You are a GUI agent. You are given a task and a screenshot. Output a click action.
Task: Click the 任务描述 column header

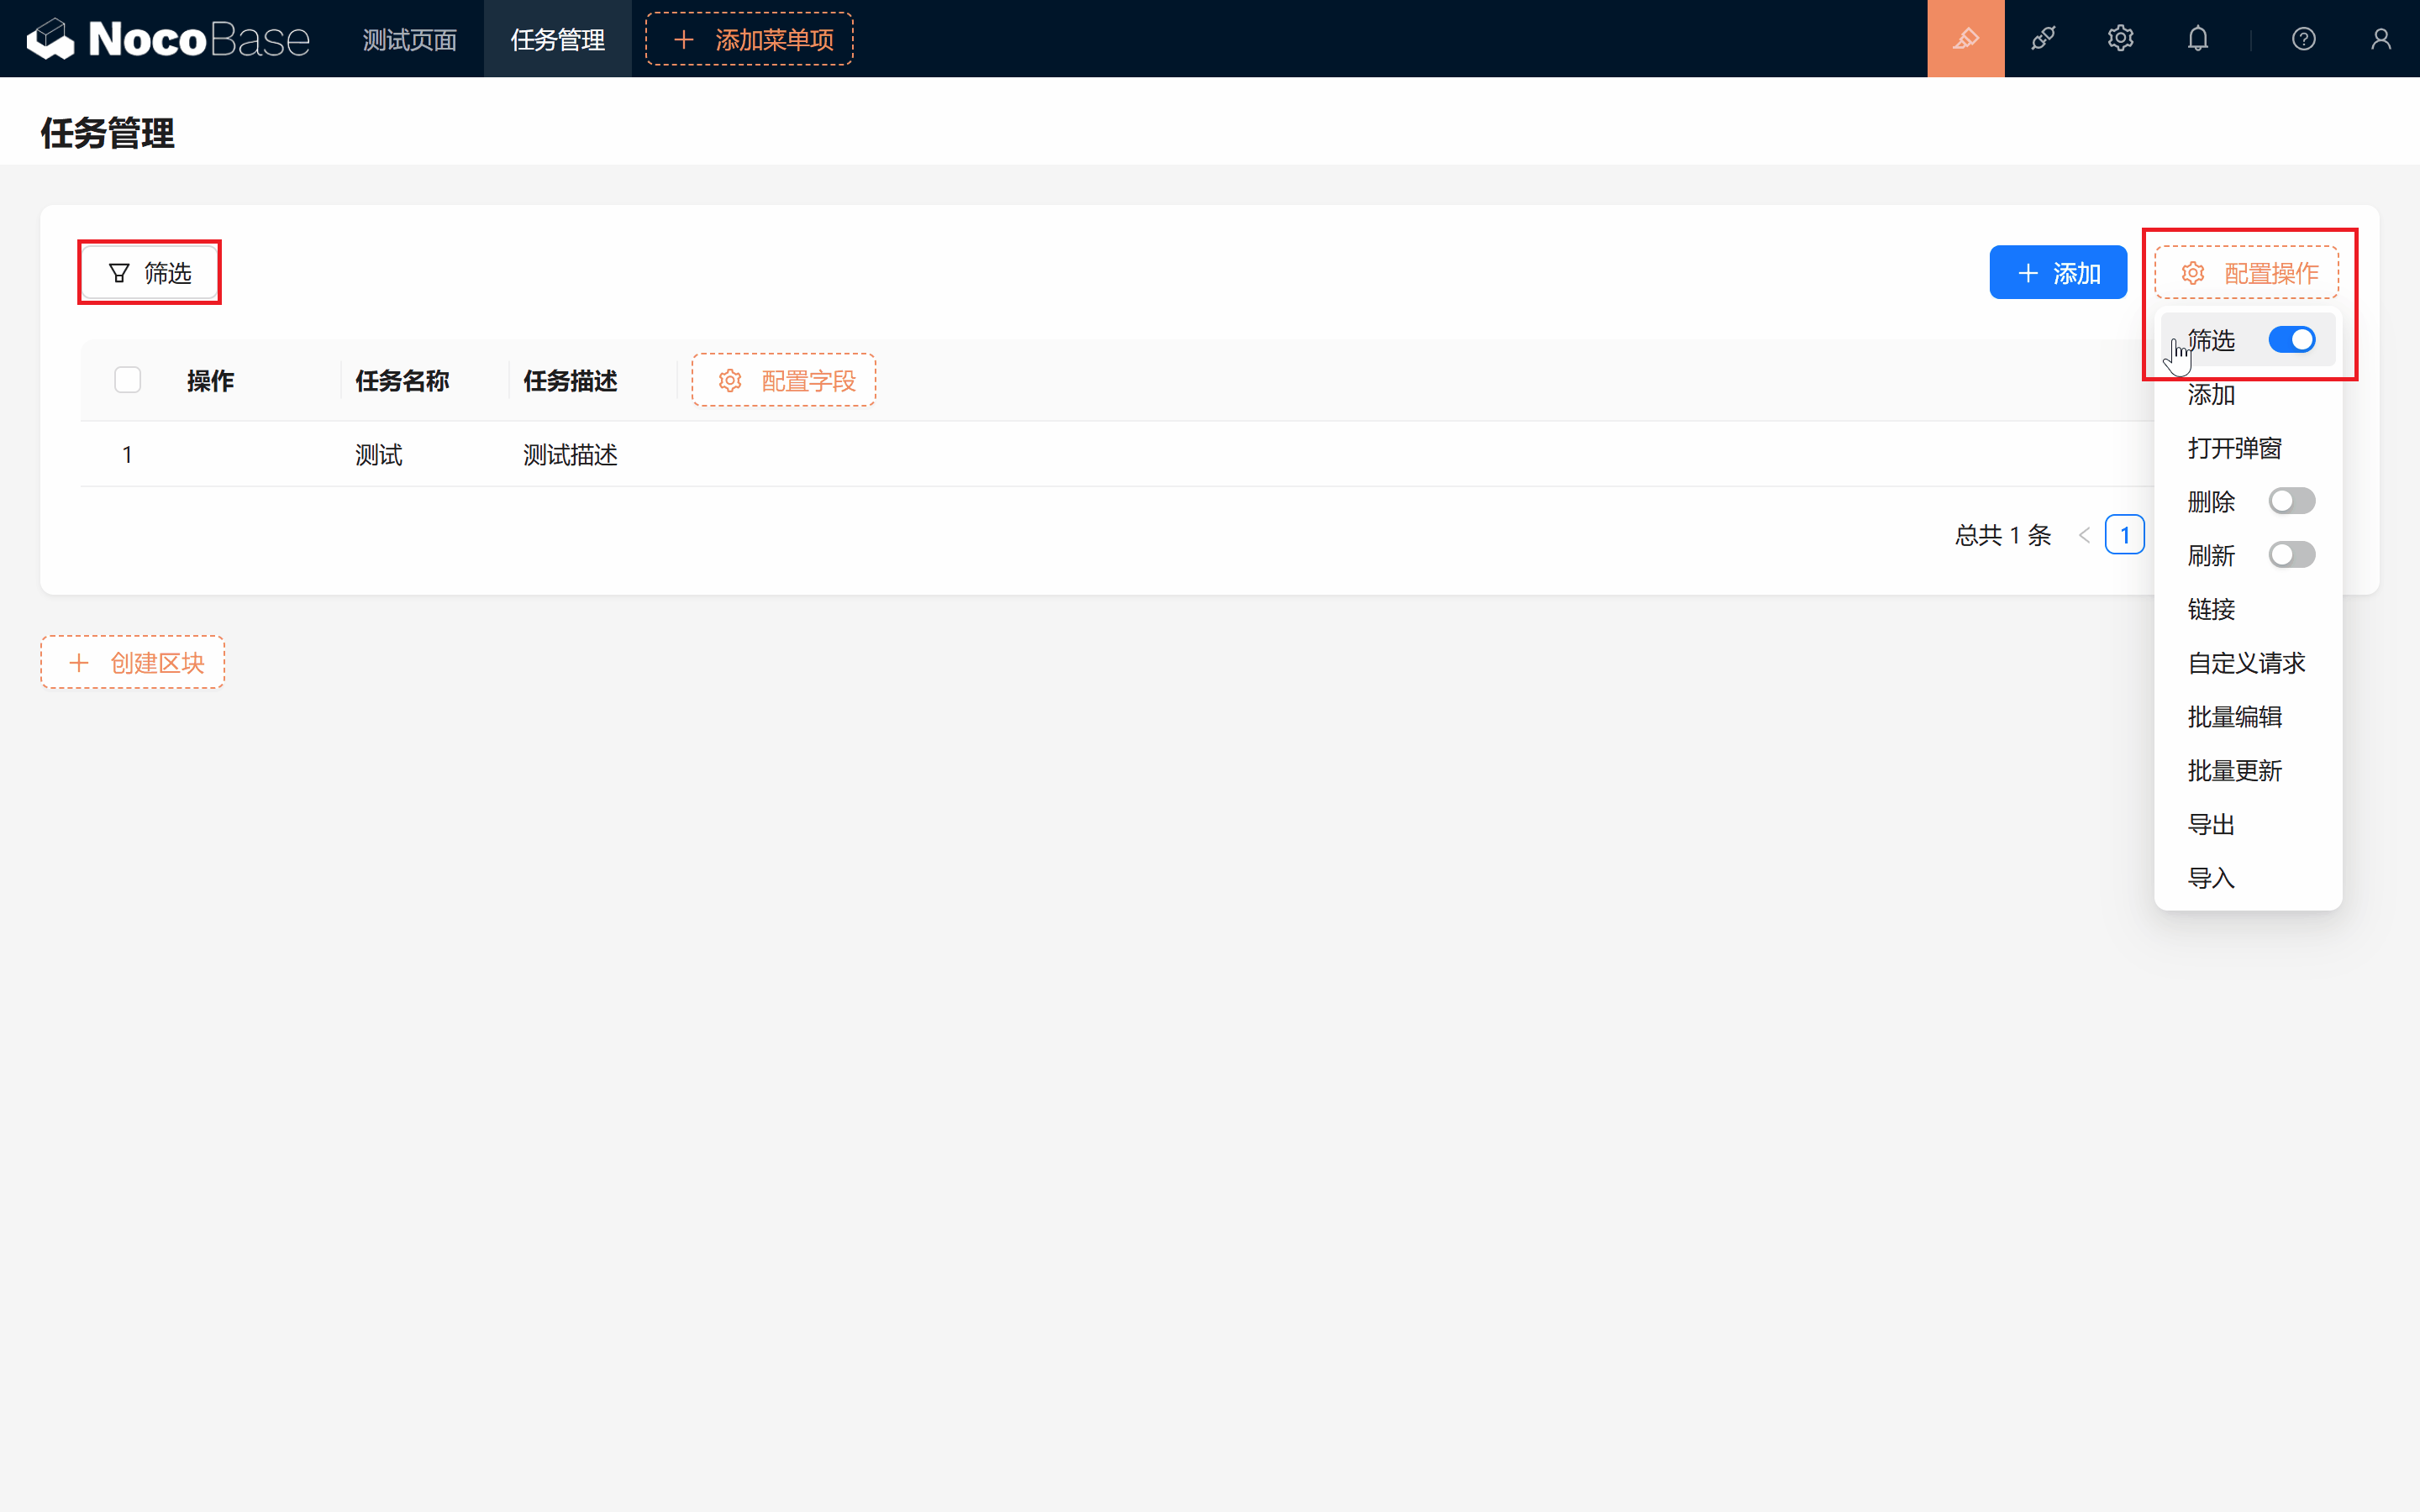click(x=570, y=380)
